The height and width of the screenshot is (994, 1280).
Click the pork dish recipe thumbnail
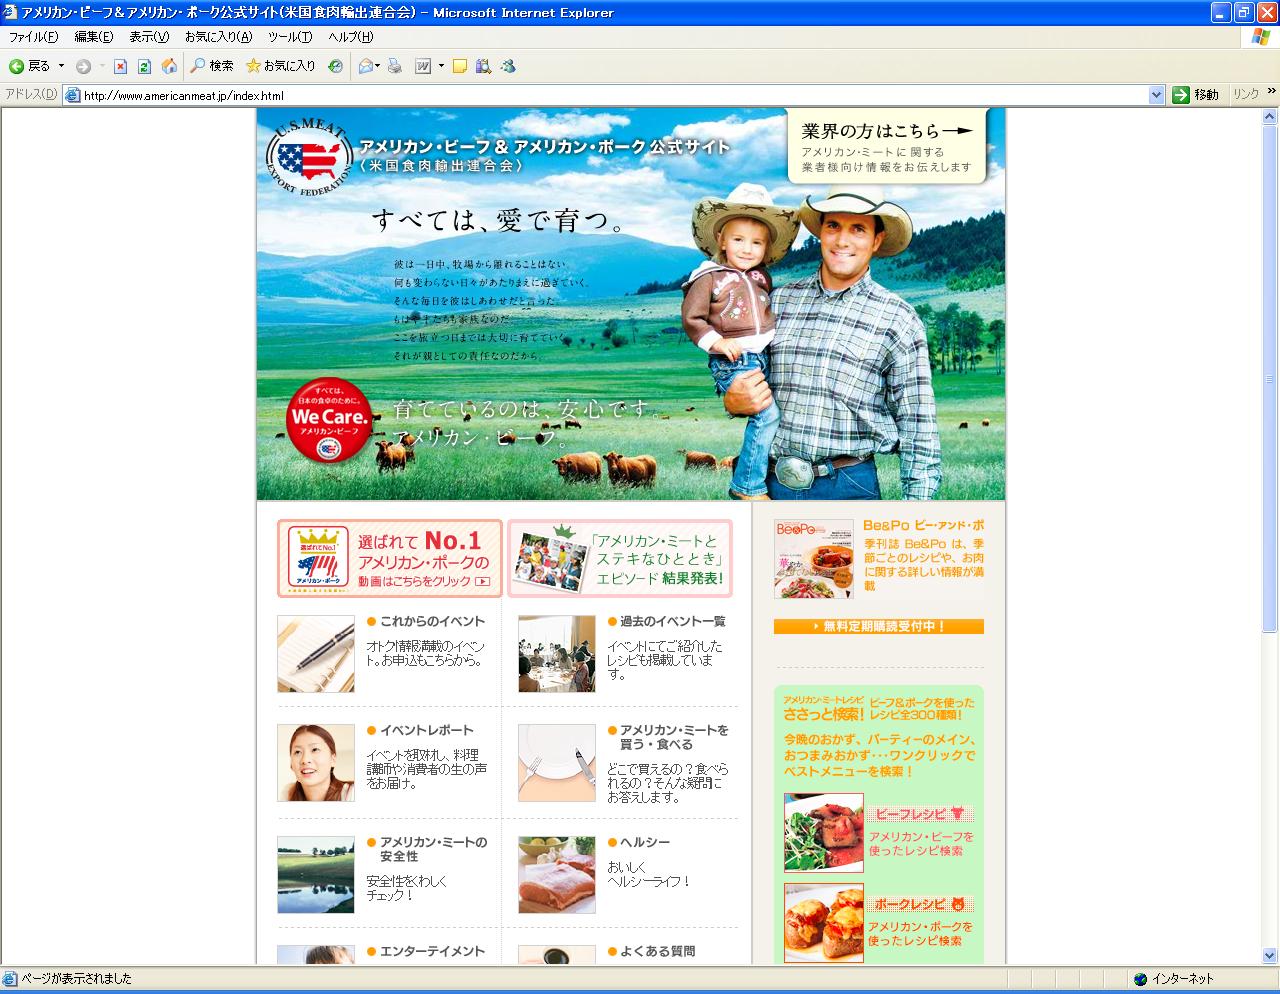click(824, 923)
